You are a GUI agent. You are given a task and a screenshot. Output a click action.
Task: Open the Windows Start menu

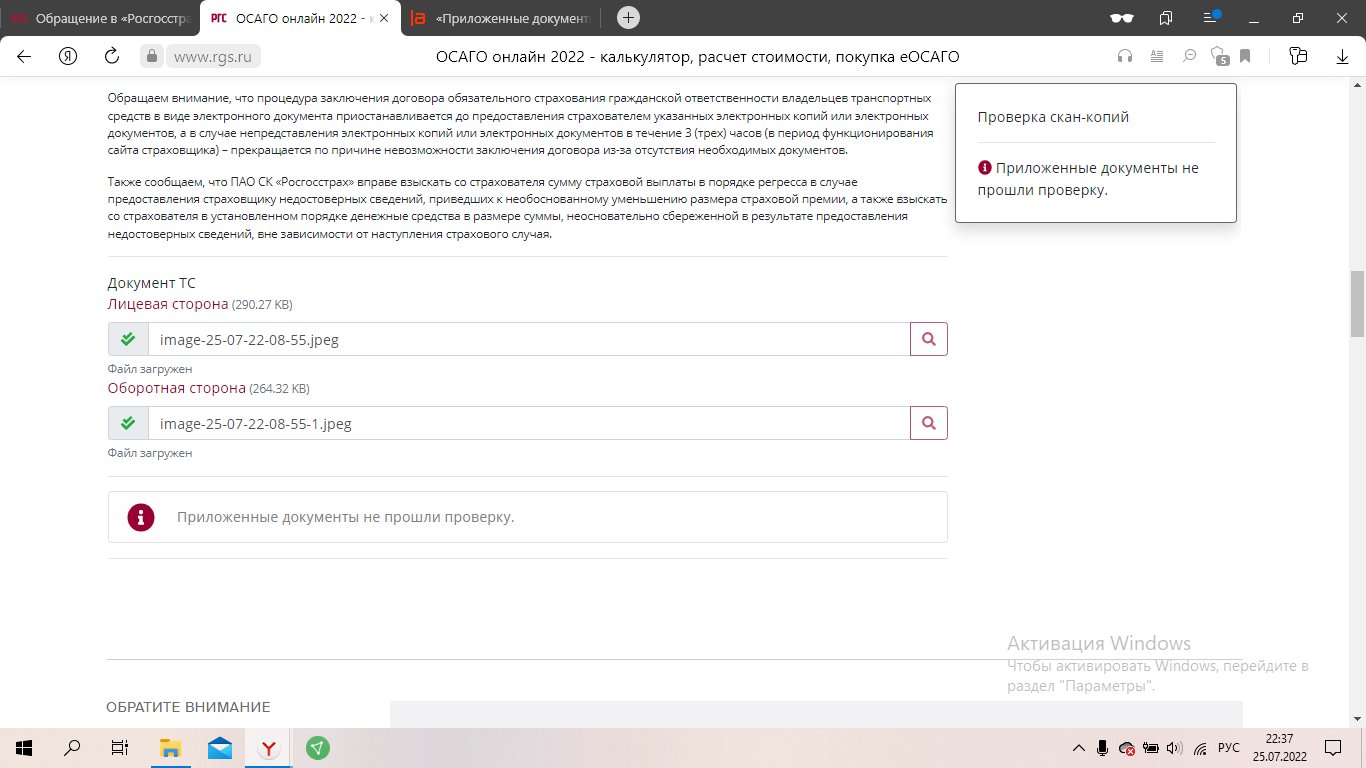coord(24,747)
